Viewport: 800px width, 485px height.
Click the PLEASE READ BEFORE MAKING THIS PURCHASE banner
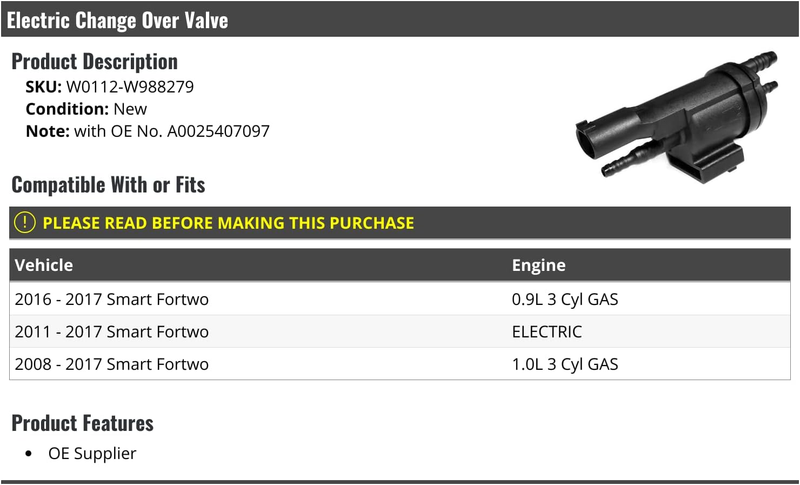(399, 223)
